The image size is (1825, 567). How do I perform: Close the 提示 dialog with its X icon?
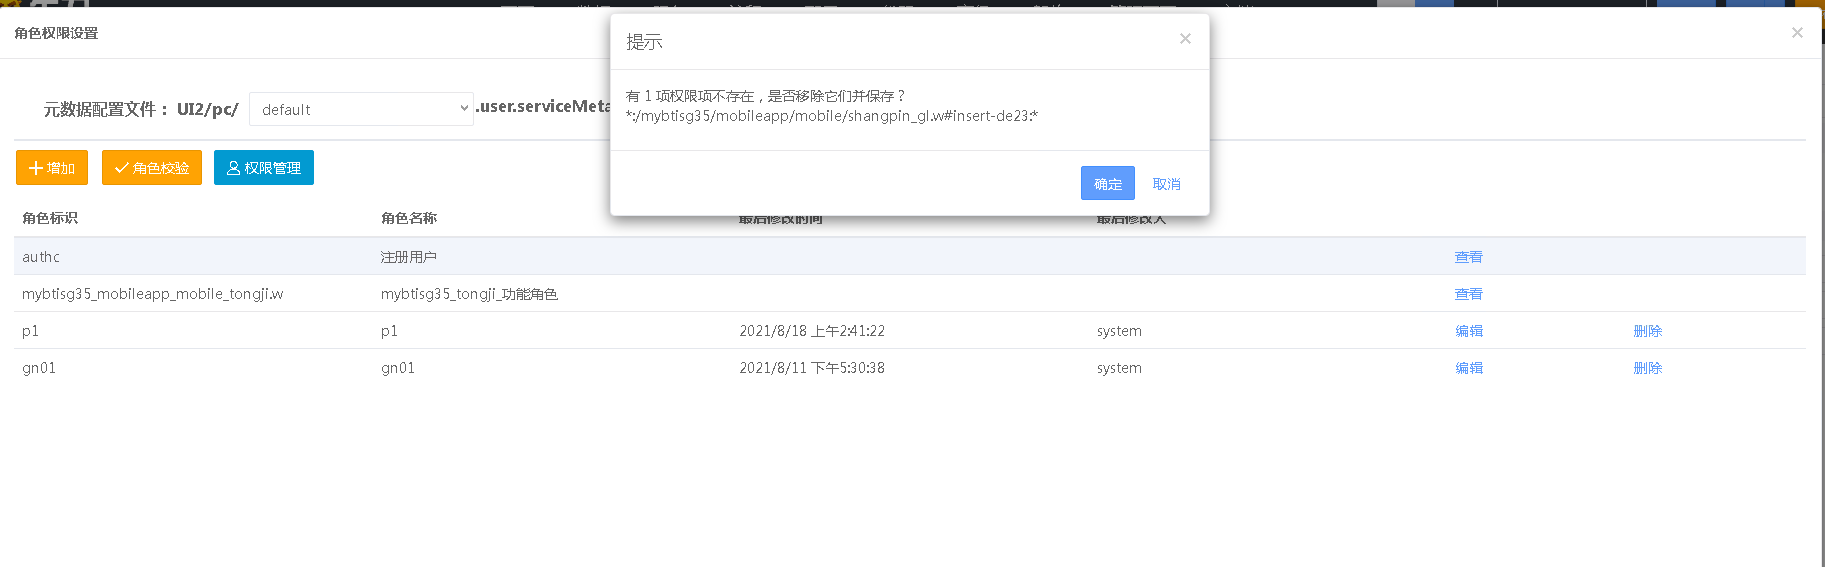click(x=1185, y=39)
